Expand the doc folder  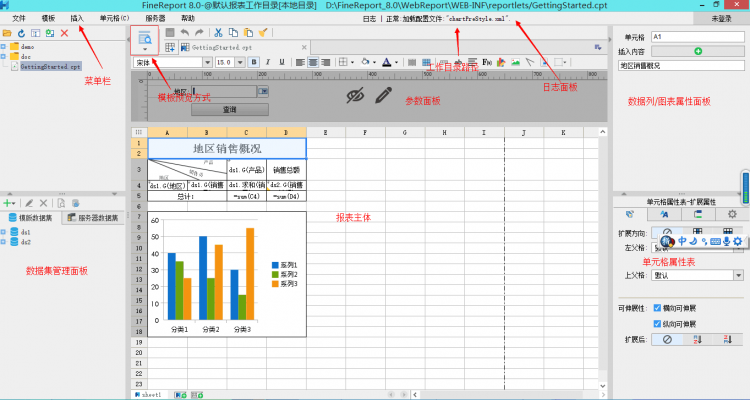(x=4, y=57)
